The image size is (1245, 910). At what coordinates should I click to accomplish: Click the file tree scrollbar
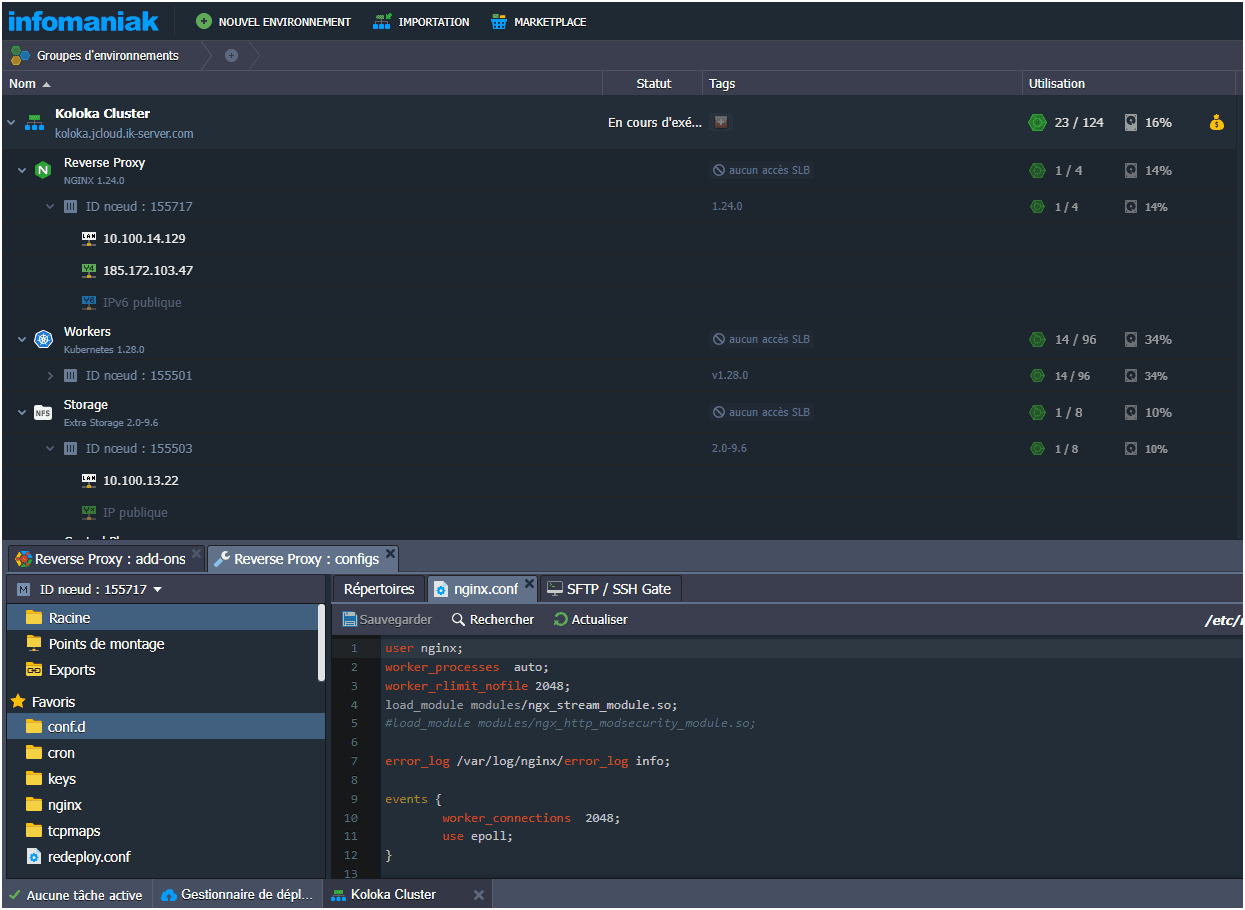pos(322,642)
